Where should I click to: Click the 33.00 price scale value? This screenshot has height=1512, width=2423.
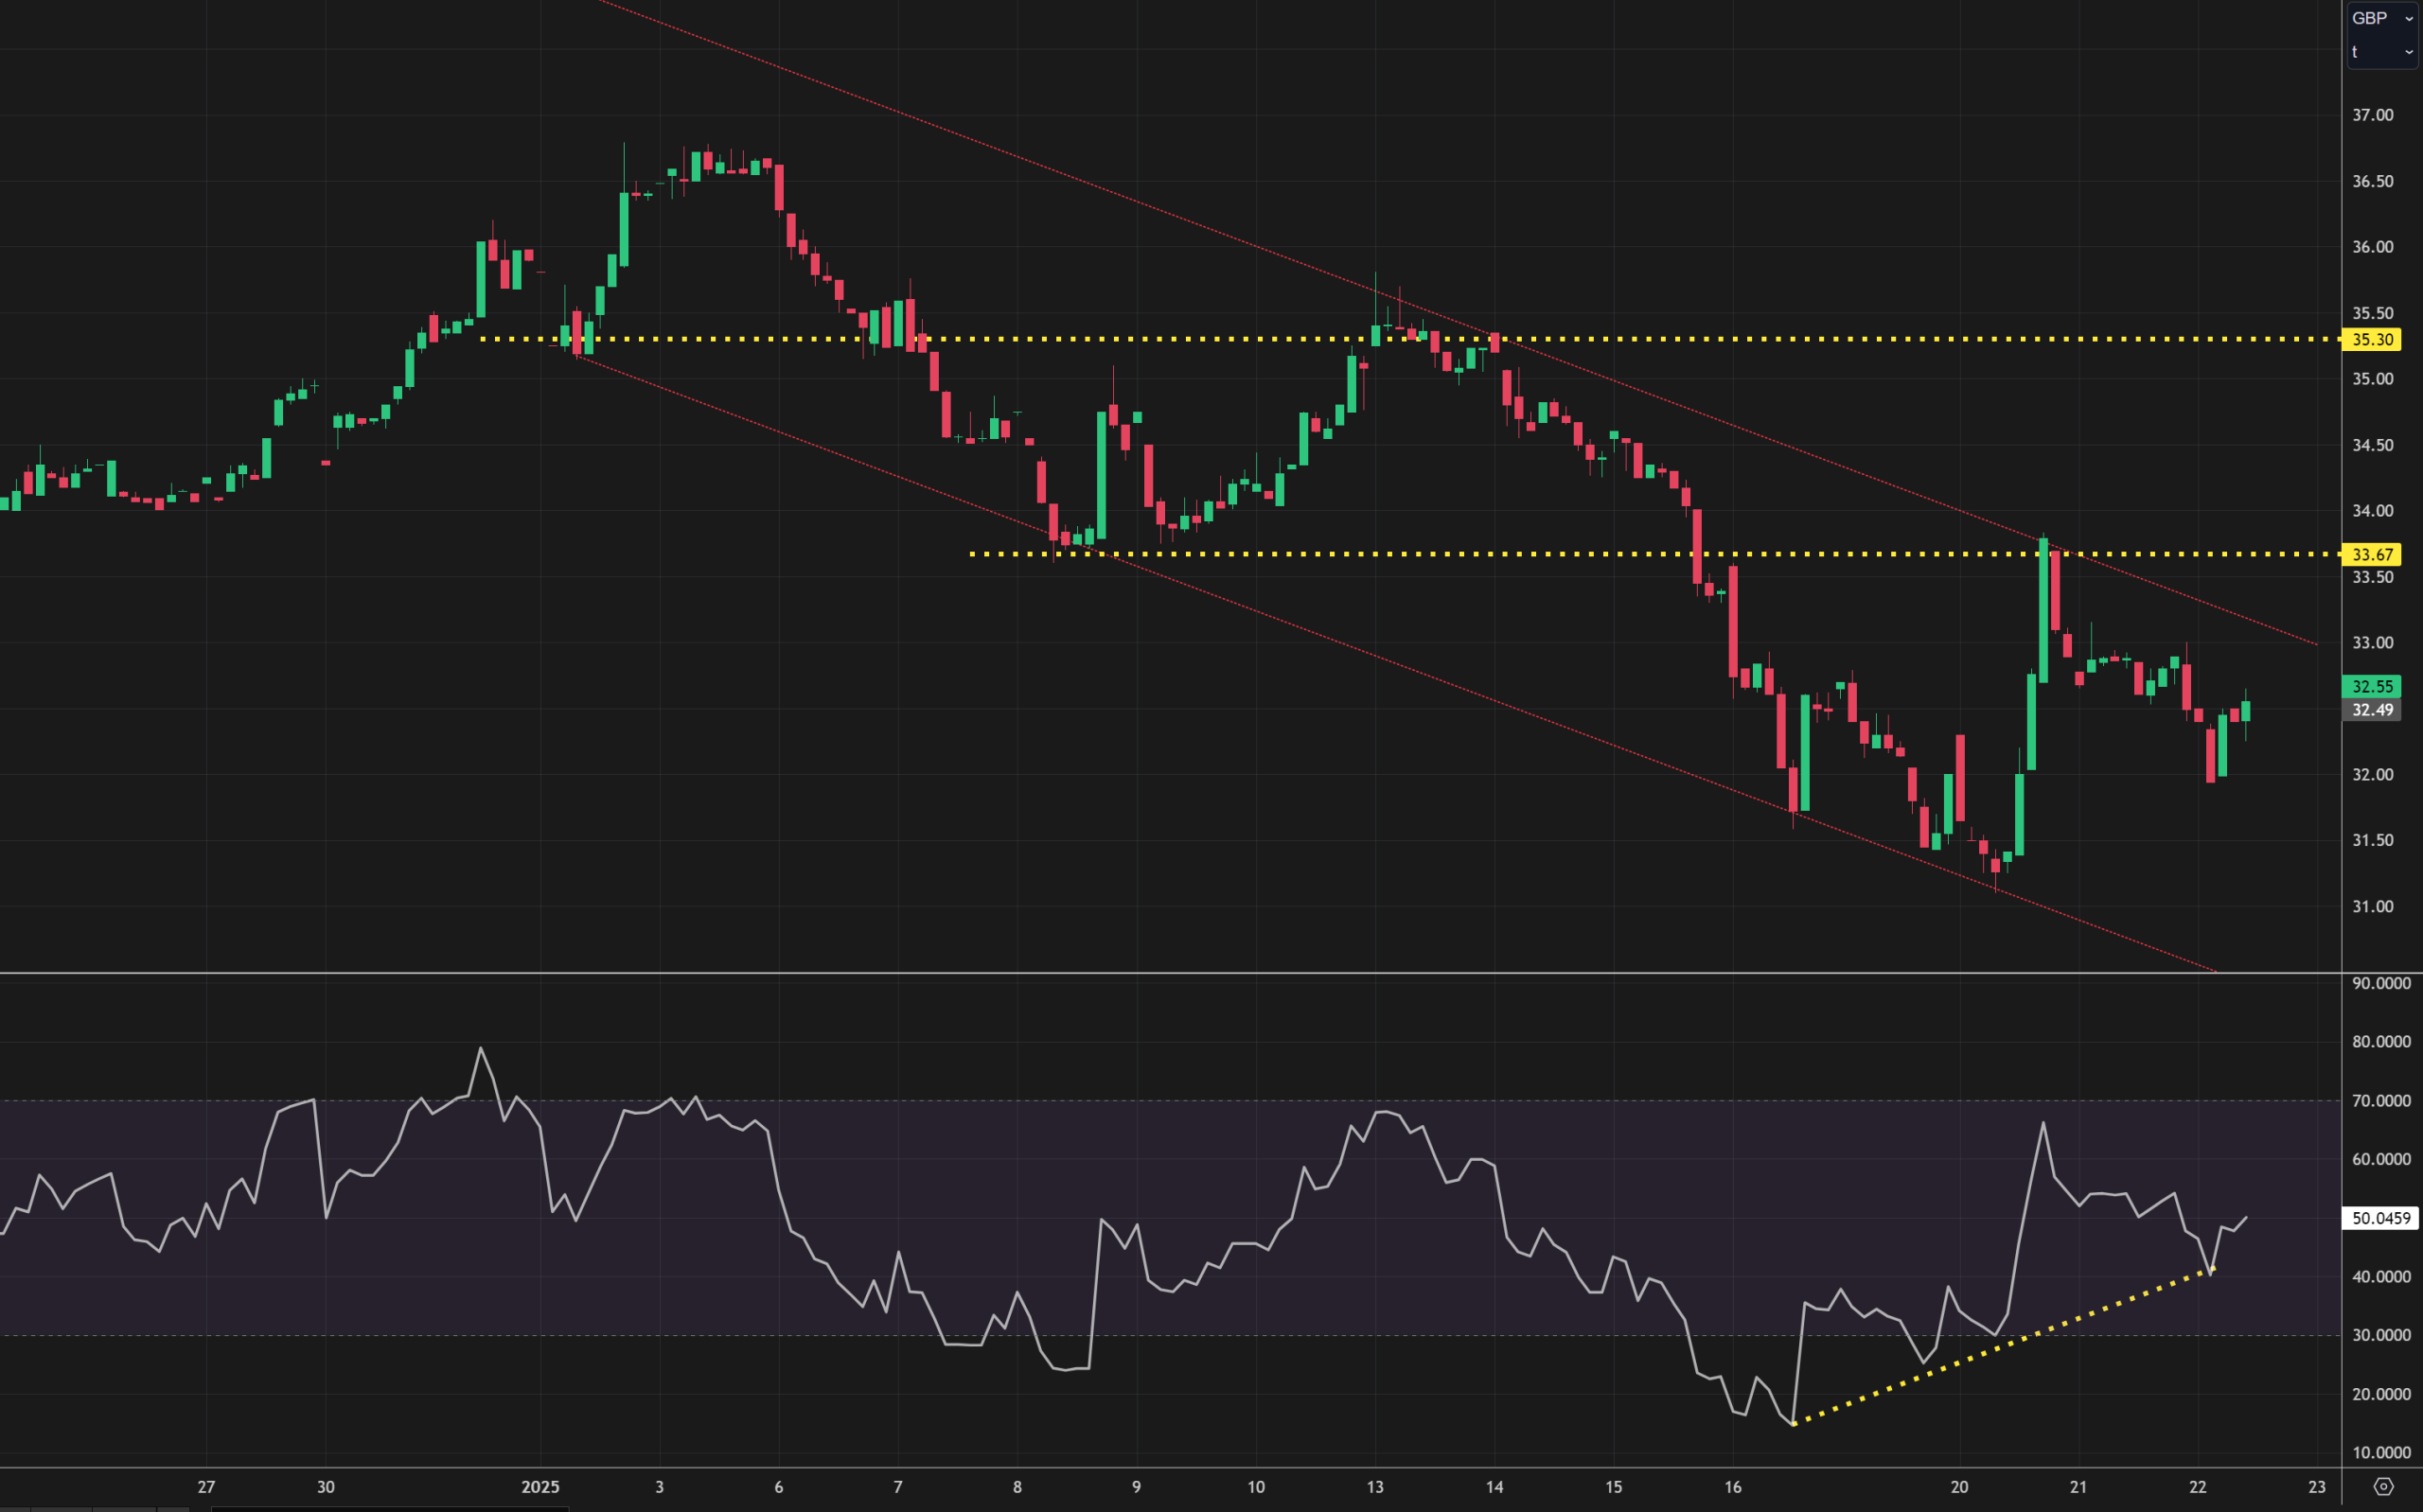point(2372,643)
